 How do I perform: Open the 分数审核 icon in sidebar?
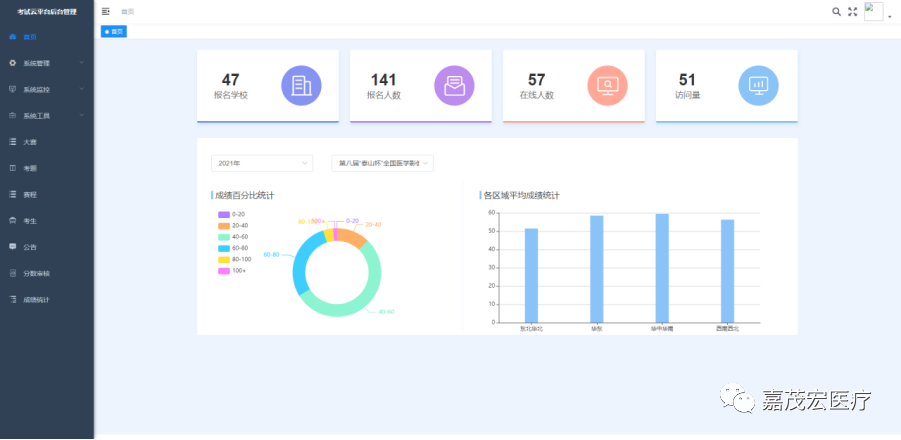click(13, 273)
